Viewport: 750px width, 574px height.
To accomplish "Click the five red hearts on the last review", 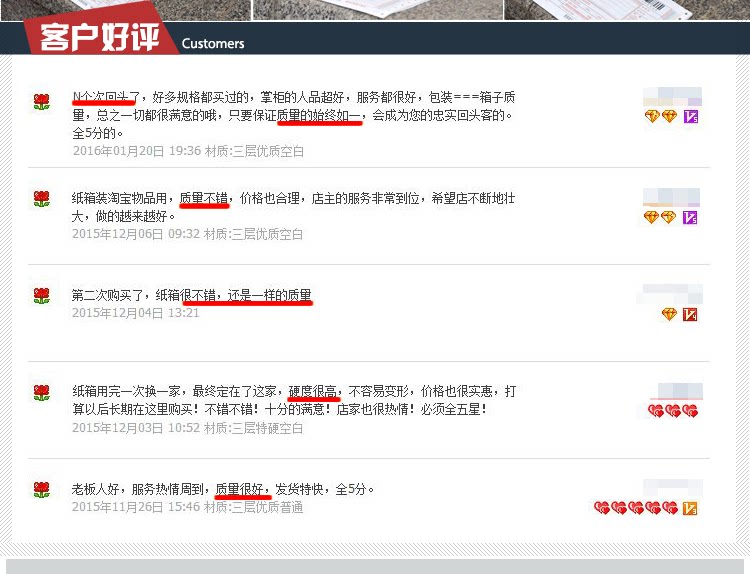I will (x=636, y=508).
